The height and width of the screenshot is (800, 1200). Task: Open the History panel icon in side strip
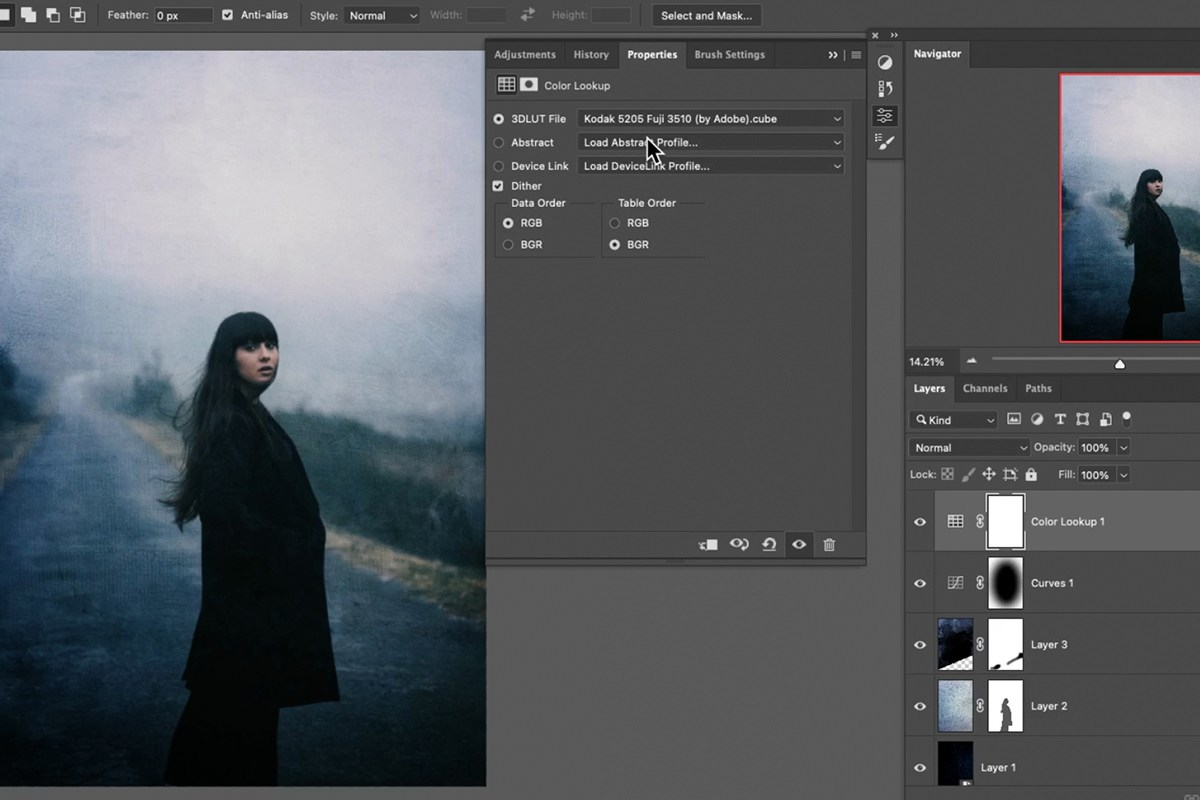coord(885,89)
